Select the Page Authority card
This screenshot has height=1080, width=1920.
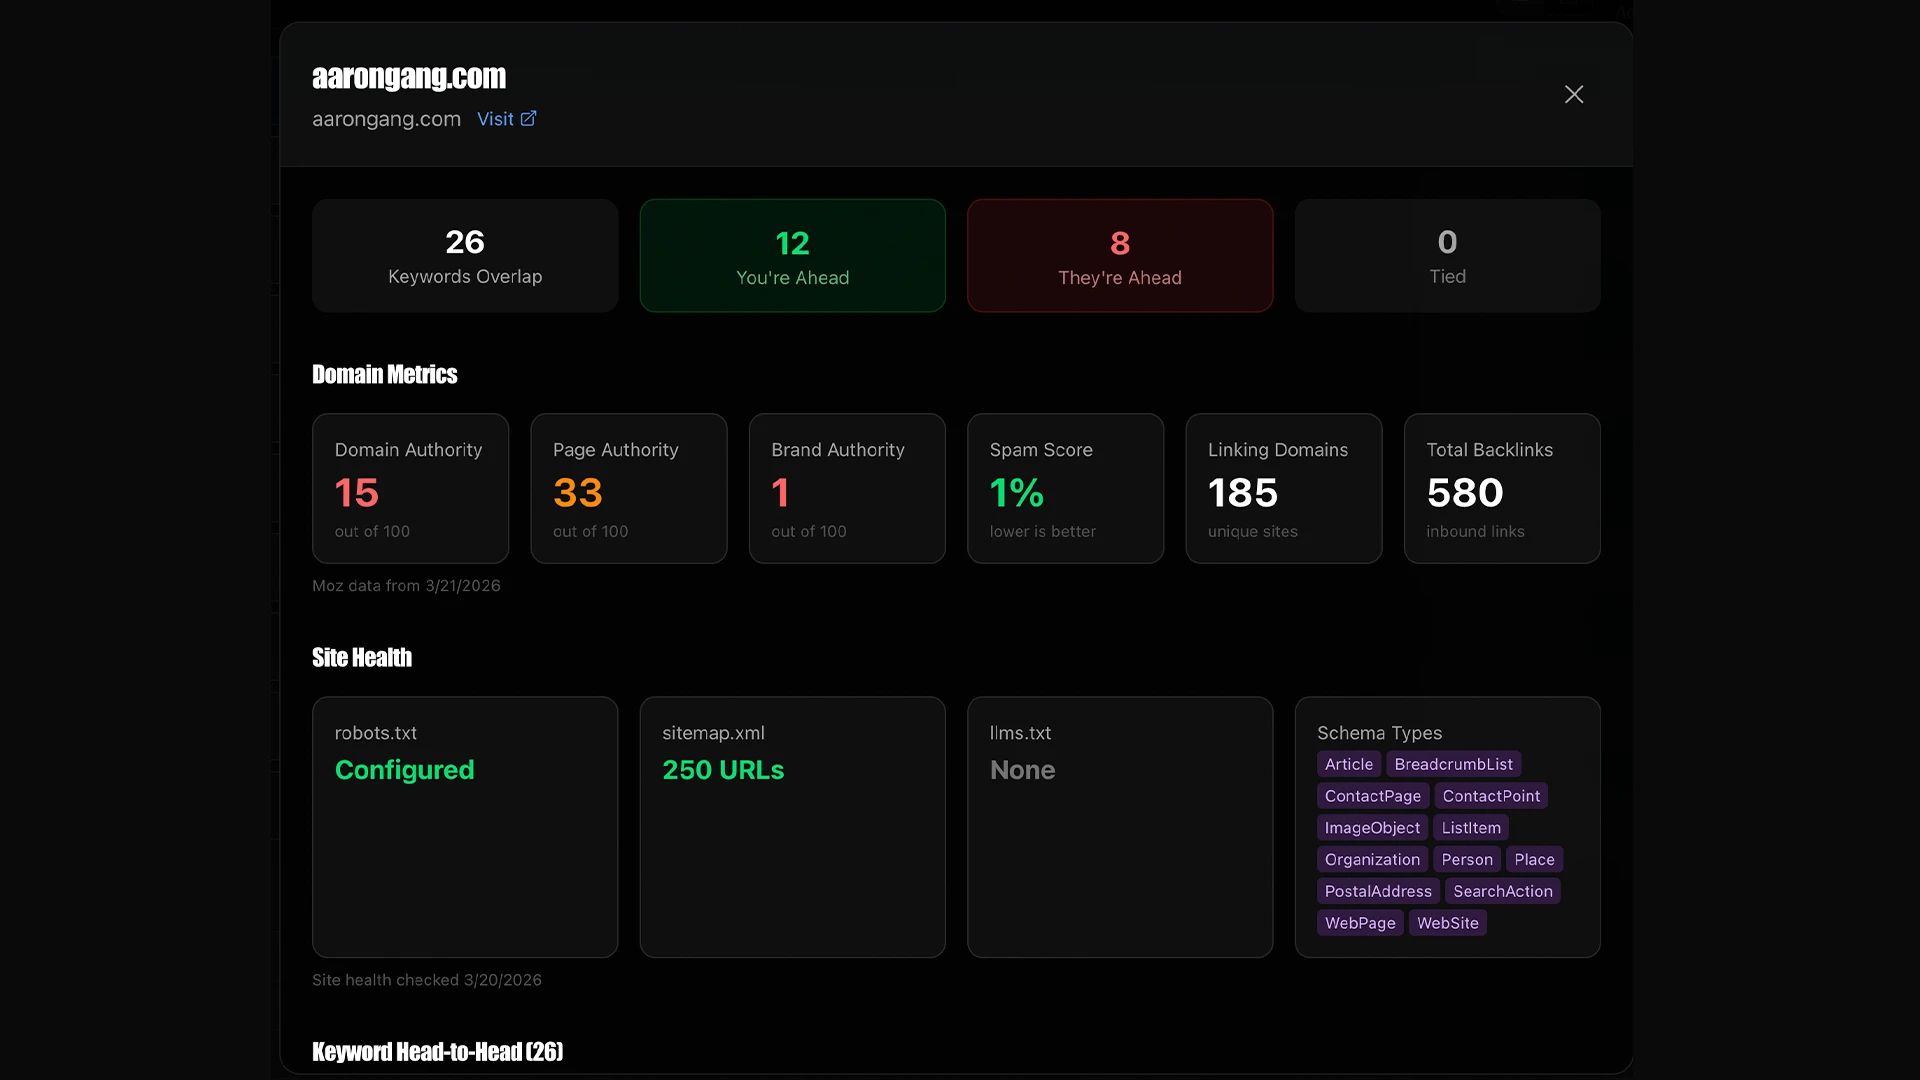click(628, 488)
